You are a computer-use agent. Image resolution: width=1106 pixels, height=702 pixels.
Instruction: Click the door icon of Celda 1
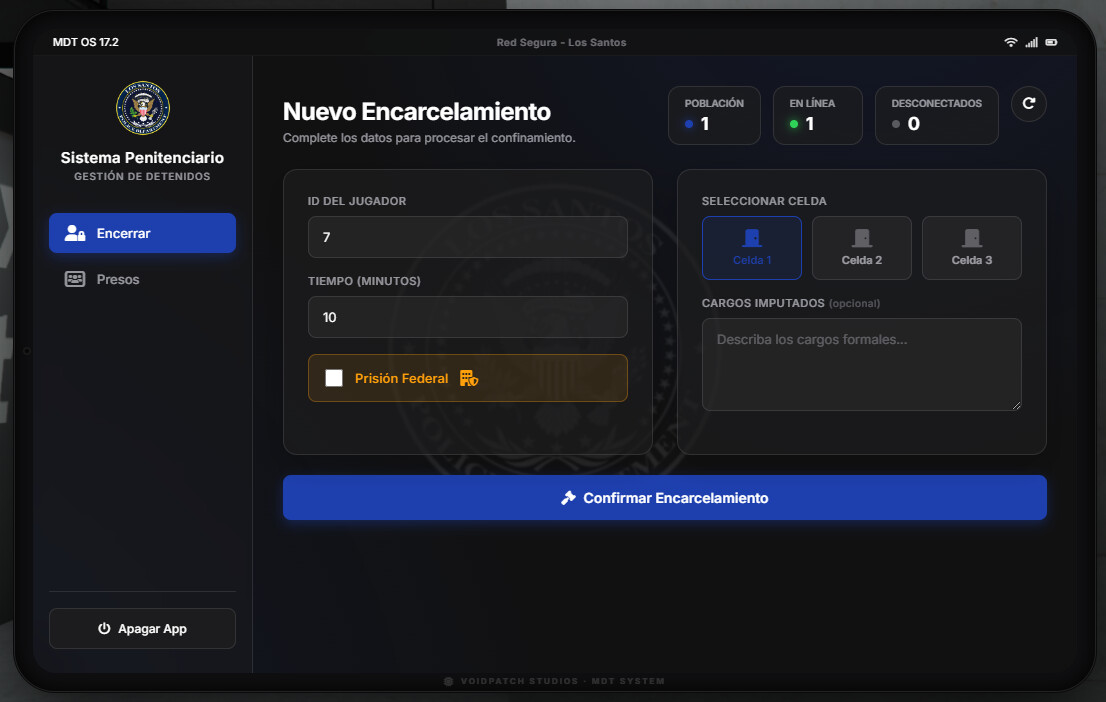[x=752, y=238]
